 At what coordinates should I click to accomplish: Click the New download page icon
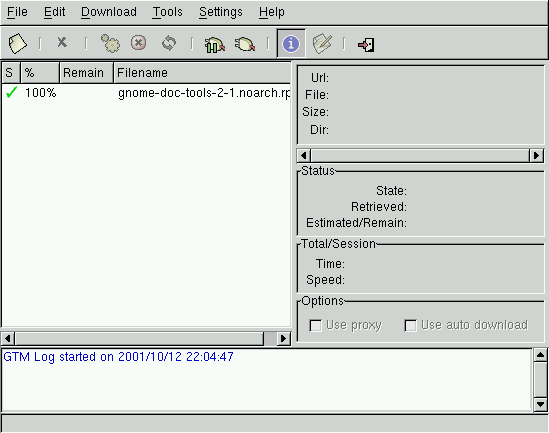(x=17, y=43)
